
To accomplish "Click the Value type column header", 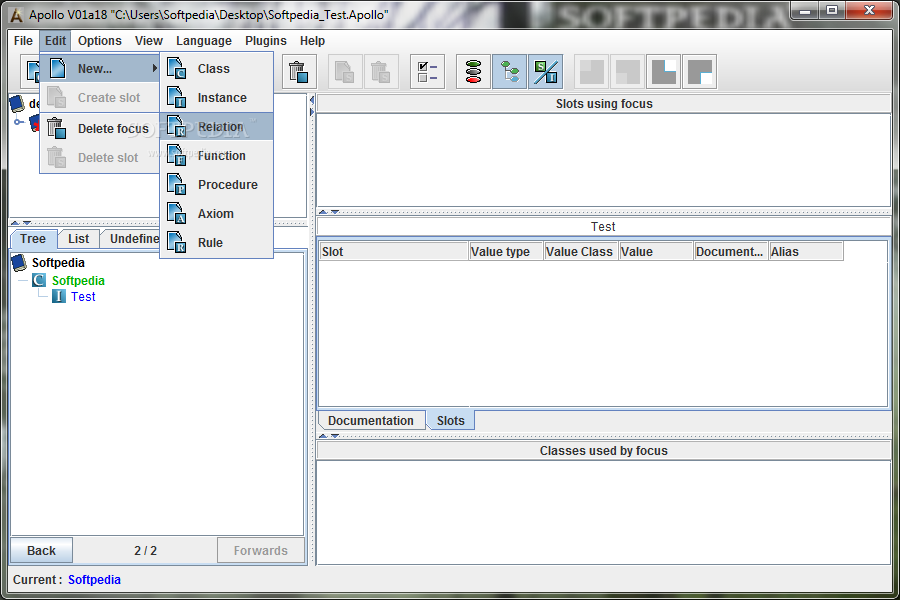I will point(506,251).
